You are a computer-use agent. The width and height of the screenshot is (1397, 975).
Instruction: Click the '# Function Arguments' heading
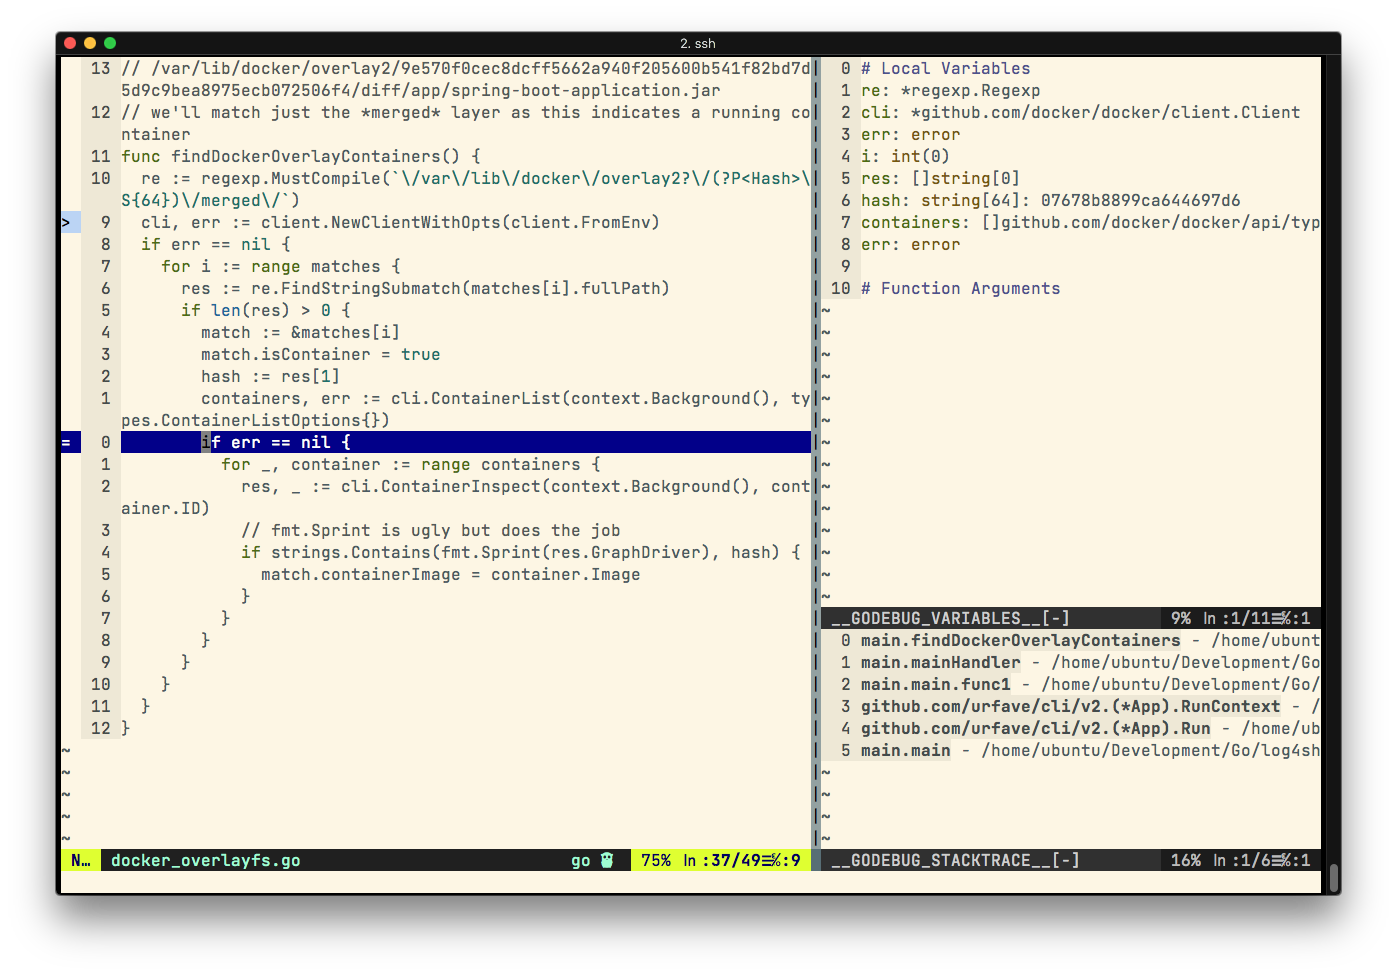(961, 288)
